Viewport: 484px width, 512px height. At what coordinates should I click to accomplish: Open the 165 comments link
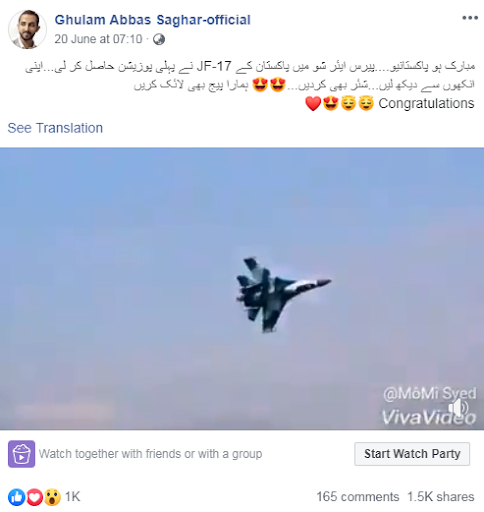358,497
